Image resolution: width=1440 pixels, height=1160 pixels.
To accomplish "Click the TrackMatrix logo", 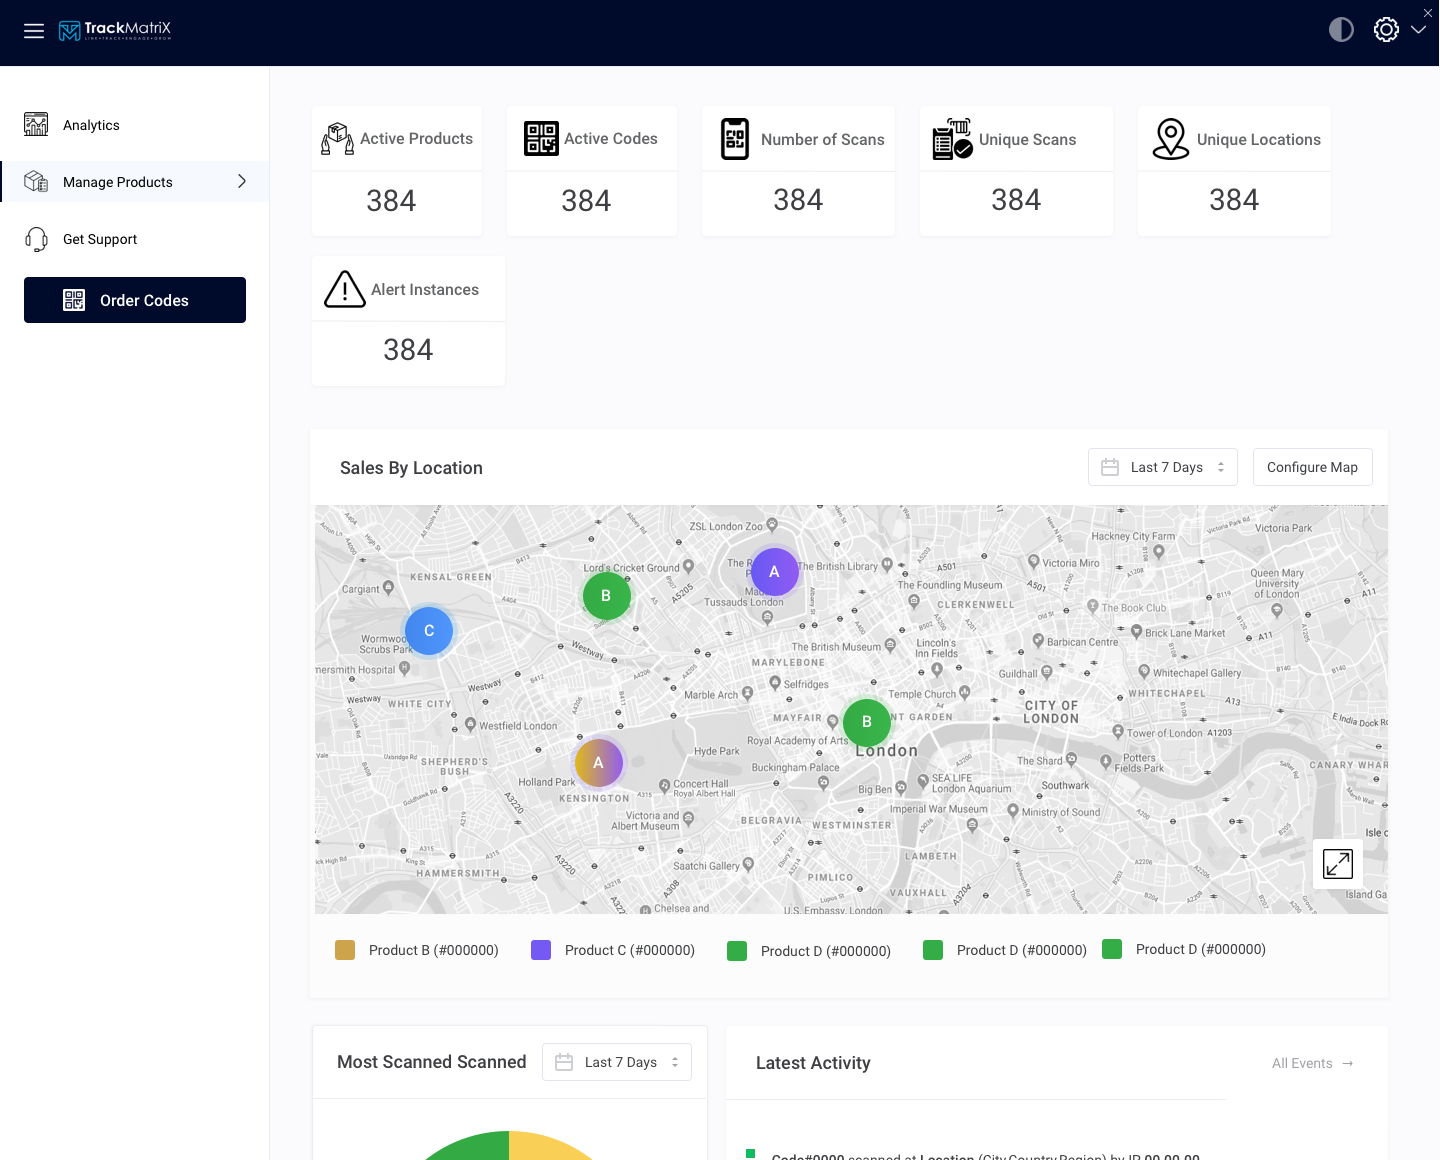I will (x=115, y=30).
